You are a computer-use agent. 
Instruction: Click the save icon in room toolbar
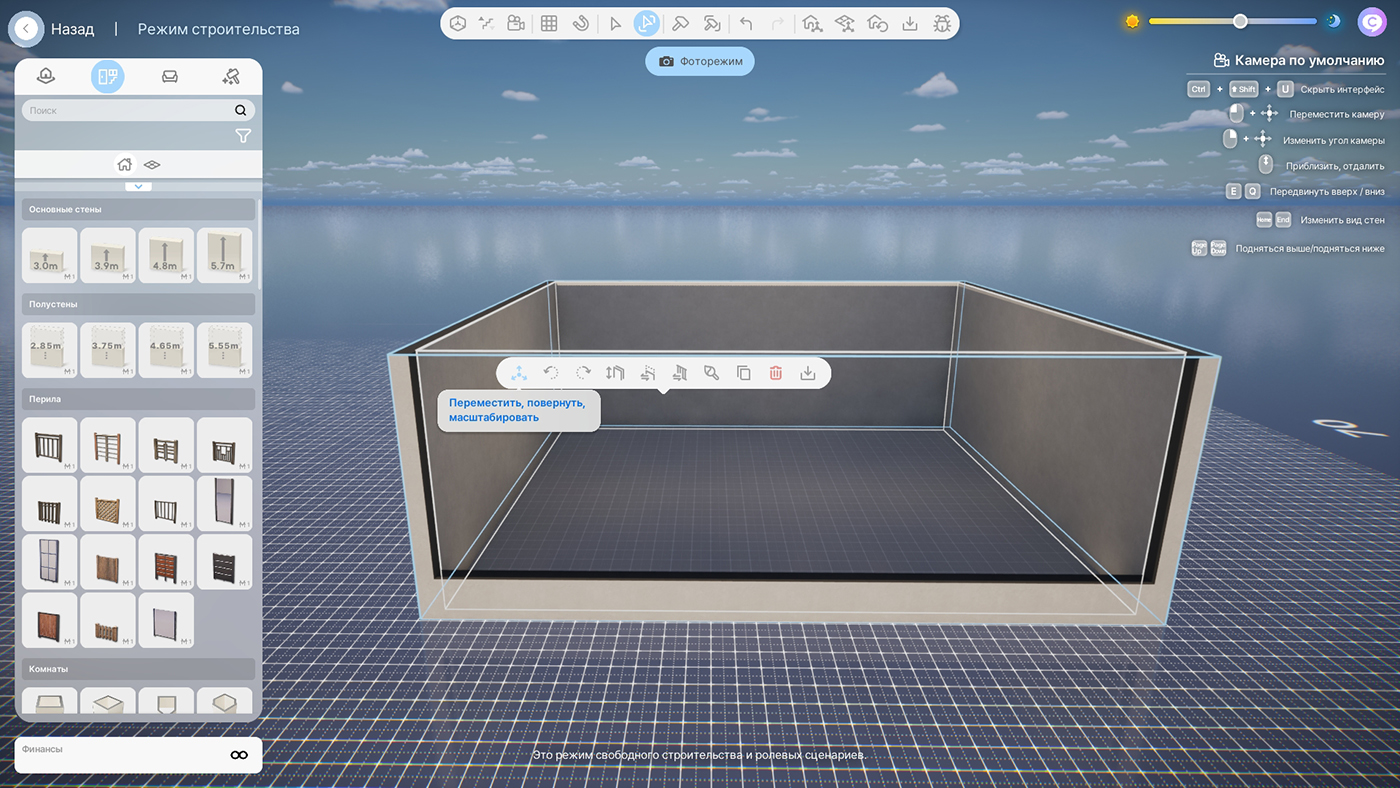click(808, 373)
